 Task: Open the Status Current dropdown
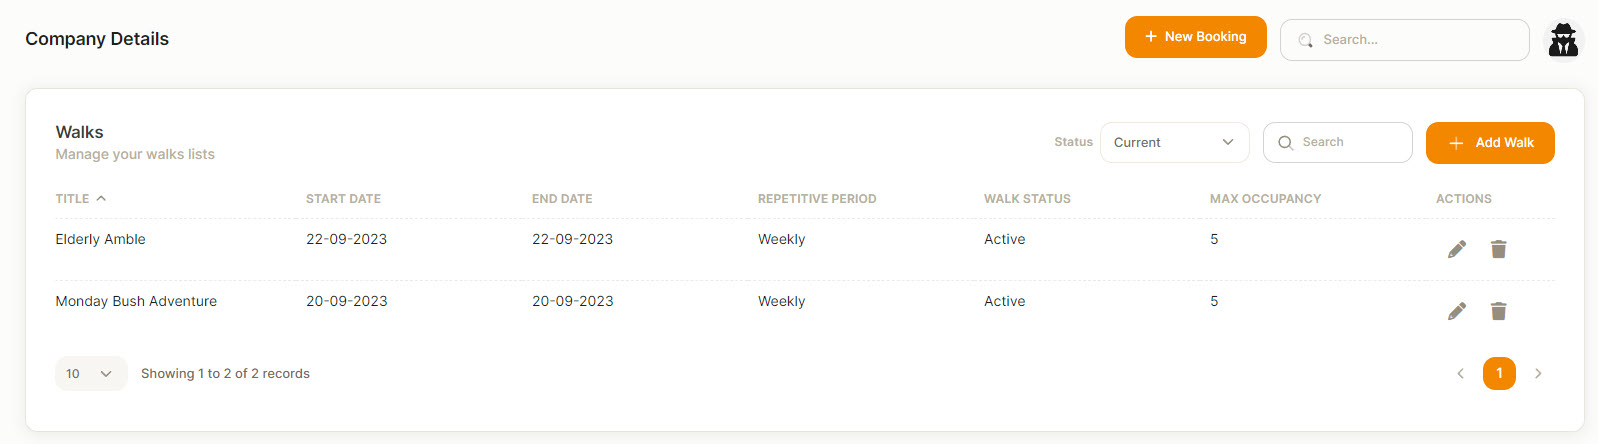1175,142
